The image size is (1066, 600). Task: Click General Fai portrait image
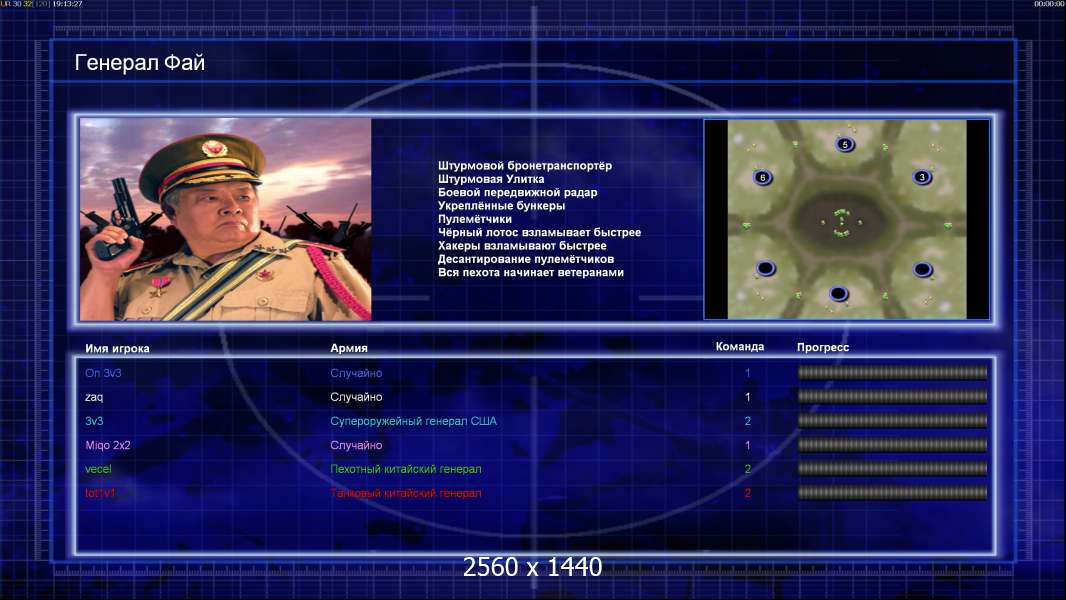pos(226,219)
